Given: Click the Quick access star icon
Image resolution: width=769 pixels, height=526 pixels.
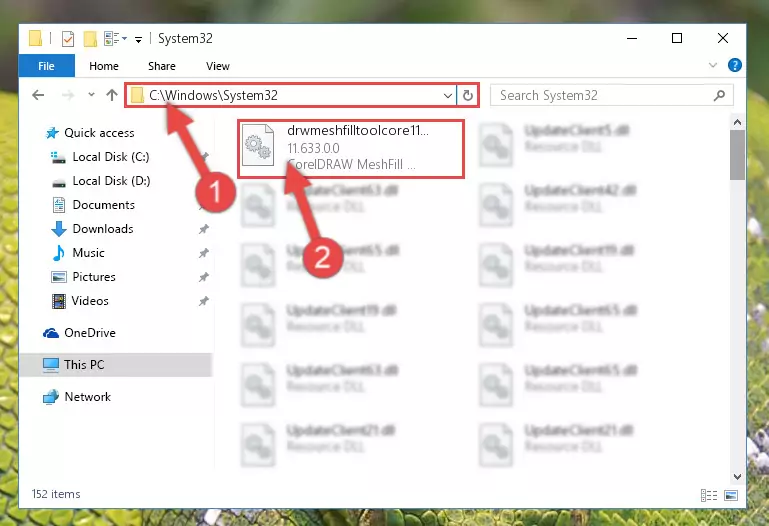Looking at the screenshot, I should click(x=52, y=133).
